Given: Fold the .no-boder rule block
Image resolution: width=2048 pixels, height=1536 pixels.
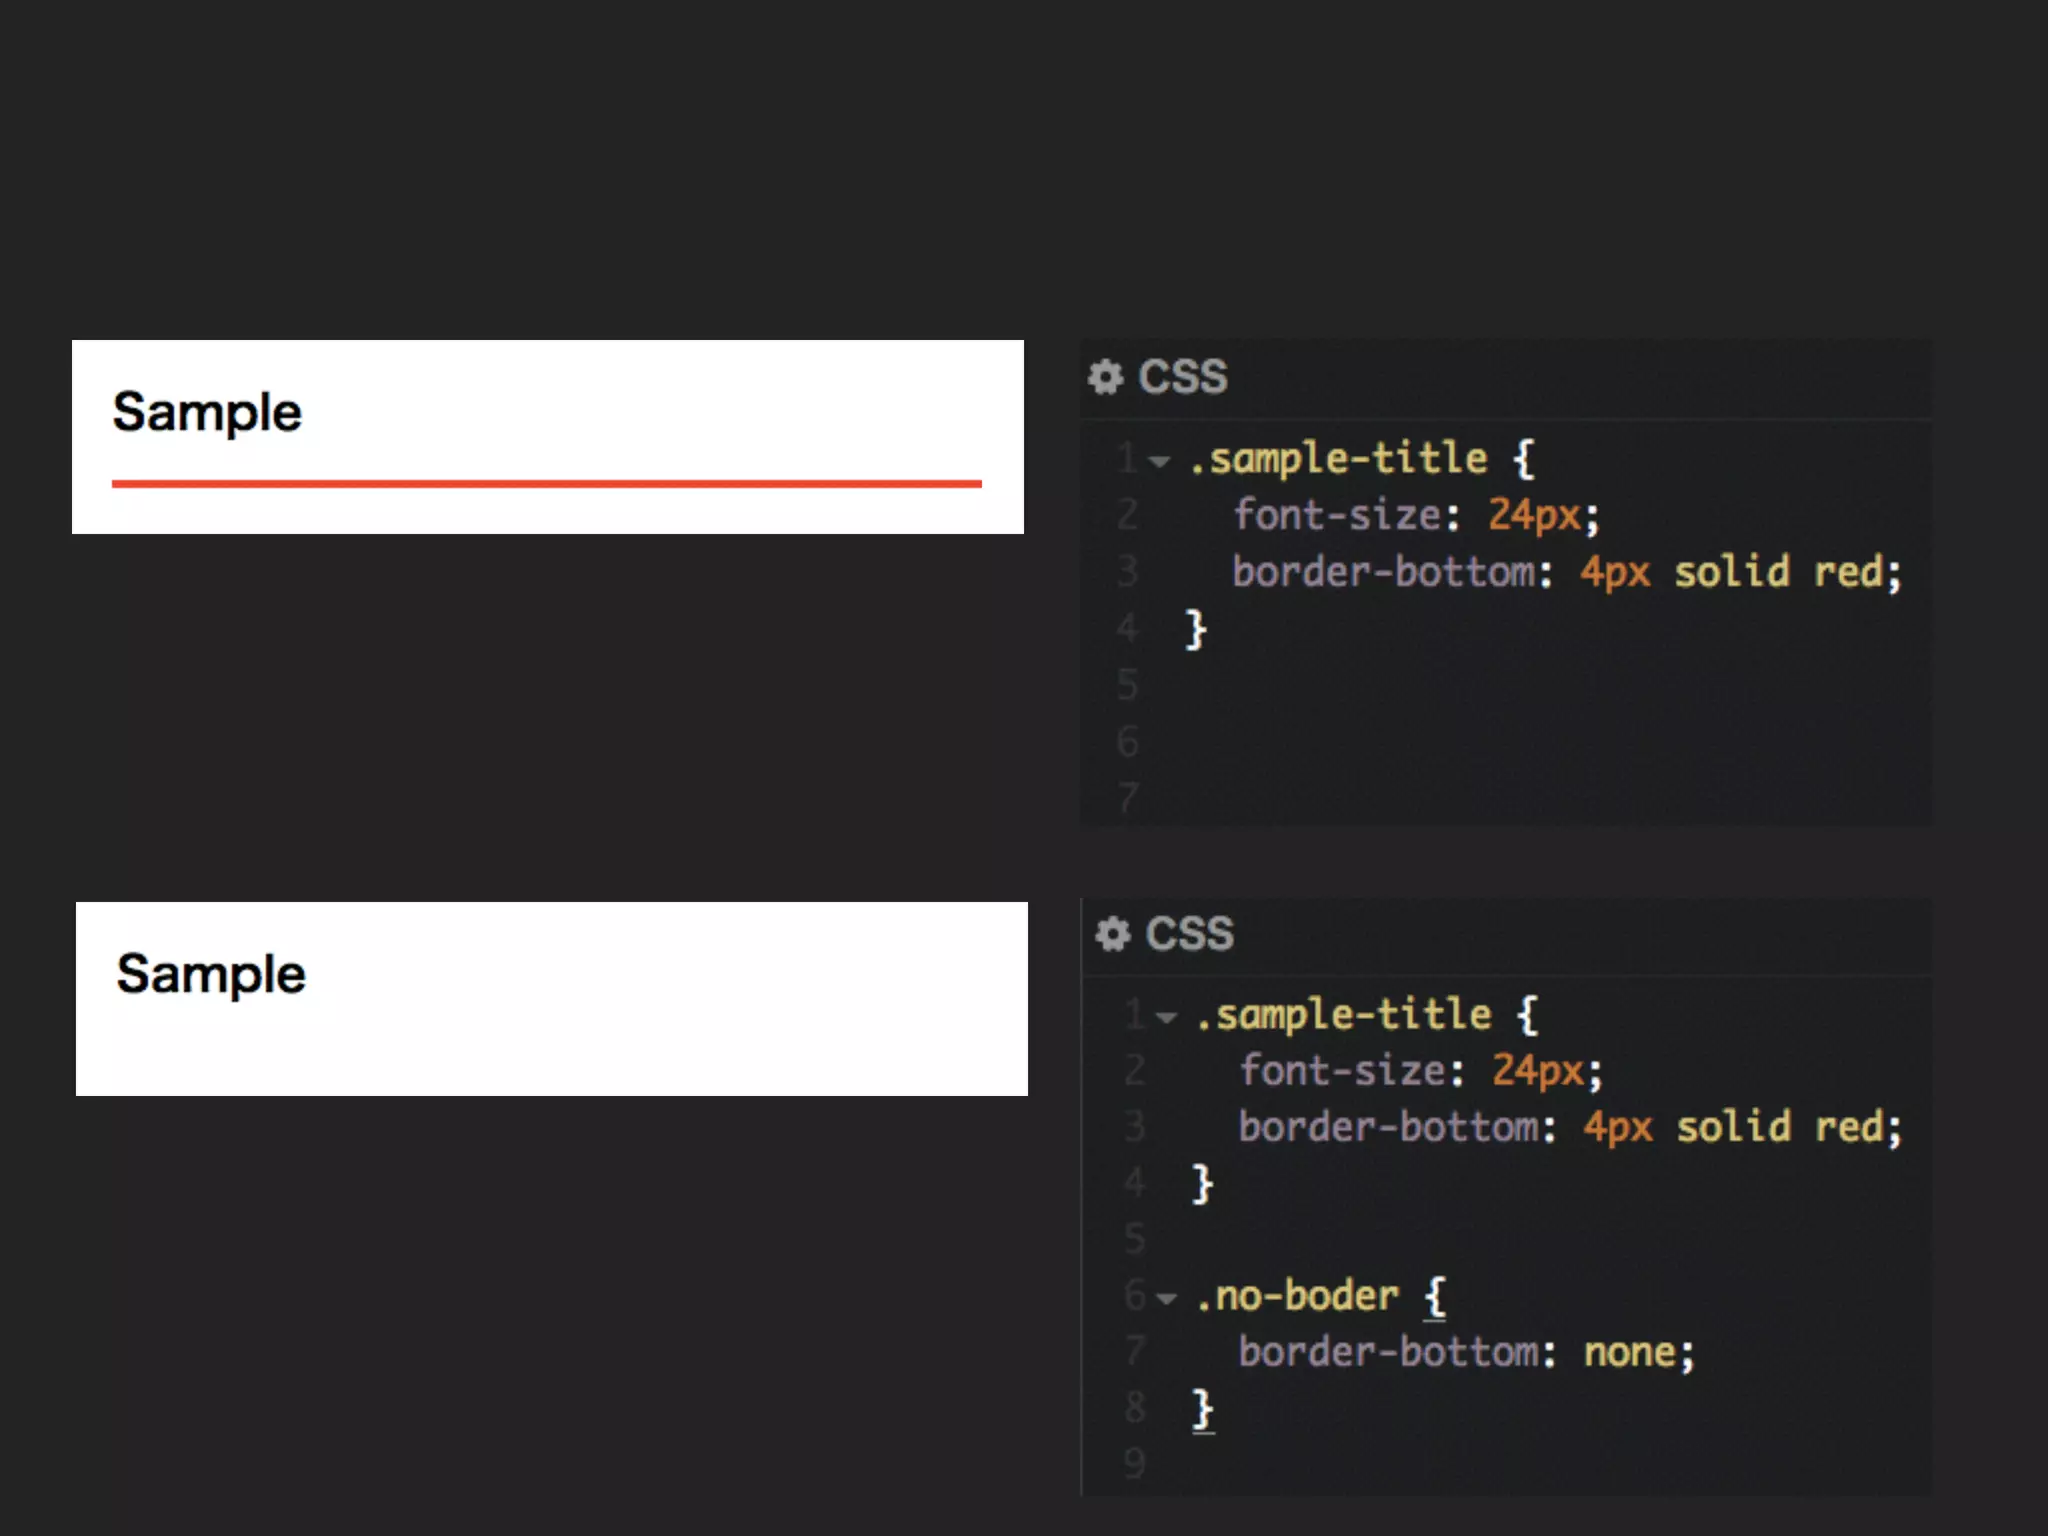Looking at the screenshot, I should 1166,1299.
